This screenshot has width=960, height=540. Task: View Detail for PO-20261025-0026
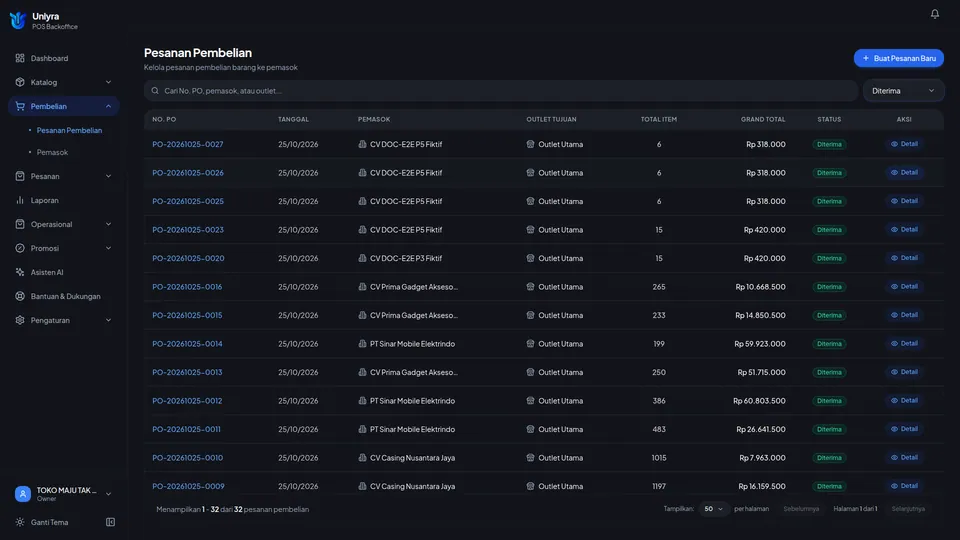click(x=904, y=173)
